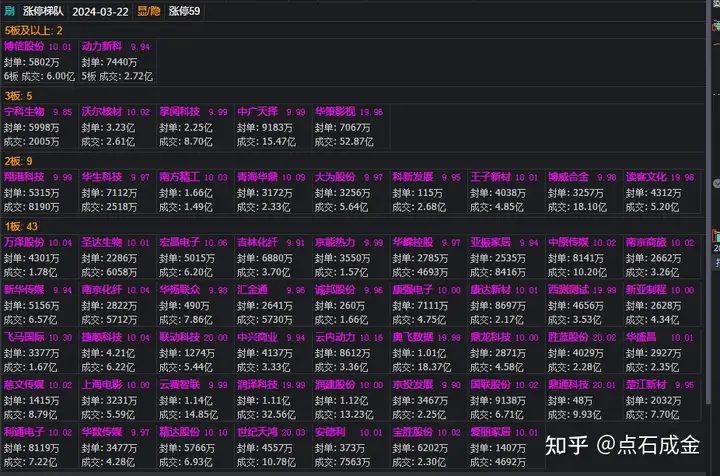The height and width of the screenshot is (476, 720).
Task: Toggle the 显/隐 show-hide button
Action: (x=149, y=11)
